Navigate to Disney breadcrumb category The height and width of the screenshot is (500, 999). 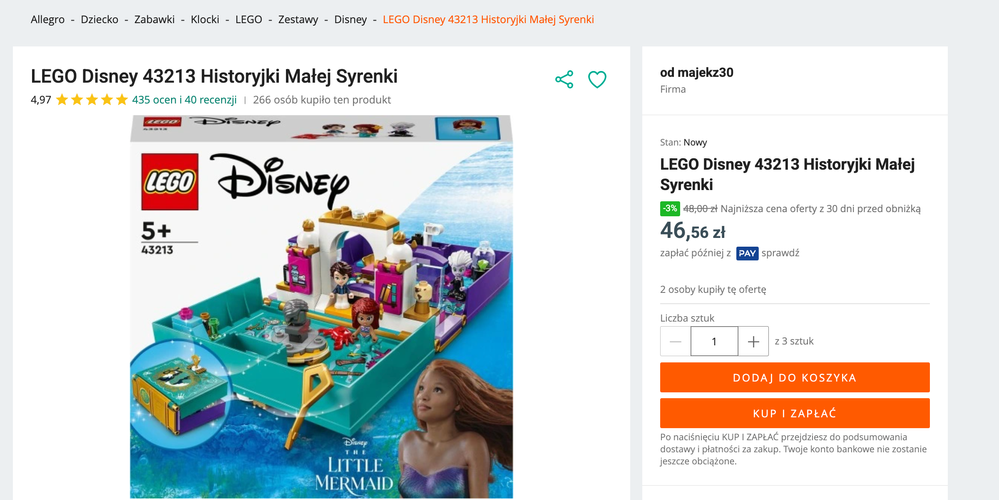pyautogui.click(x=350, y=20)
